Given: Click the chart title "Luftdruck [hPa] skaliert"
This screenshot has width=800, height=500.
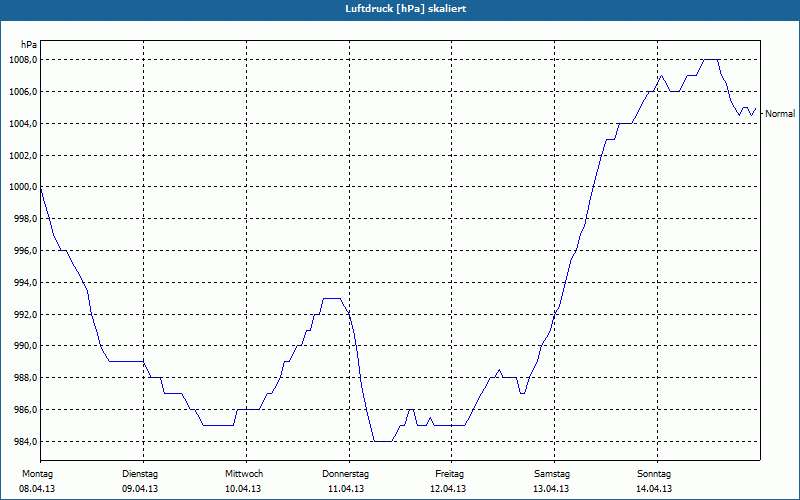Looking at the screenshot, I should pyautogui.click(x=405, y=9).
